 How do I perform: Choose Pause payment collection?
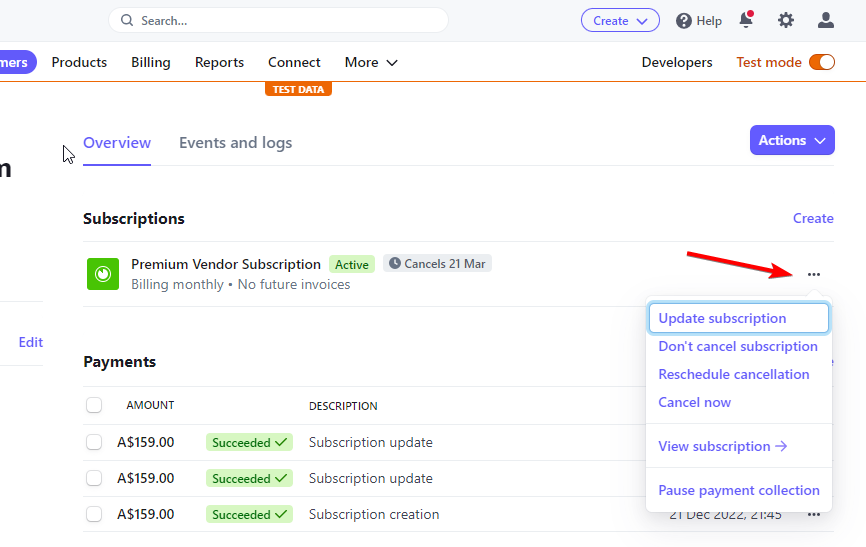coord(738,491)
